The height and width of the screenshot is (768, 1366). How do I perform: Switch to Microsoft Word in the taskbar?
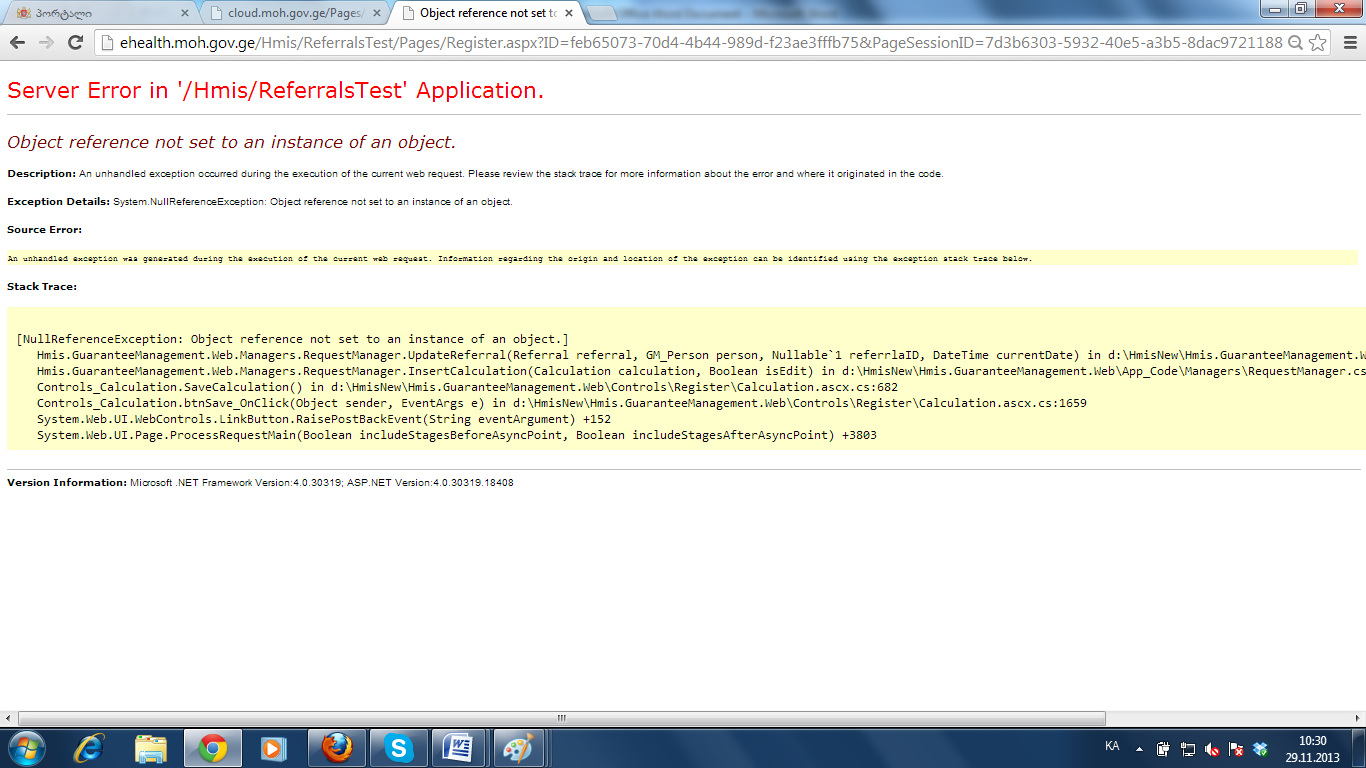459,748
